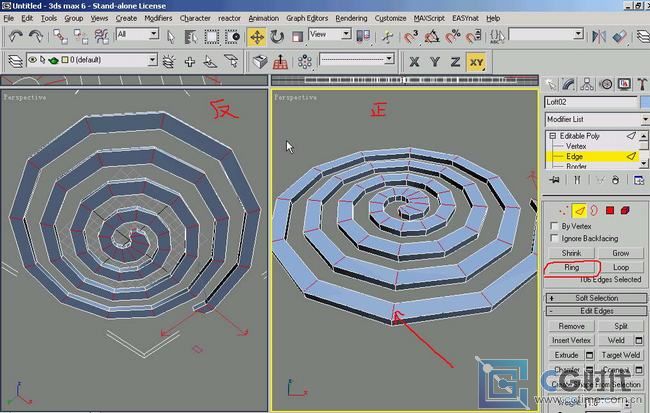Click the Pin Stack icon

click(554, 180)
